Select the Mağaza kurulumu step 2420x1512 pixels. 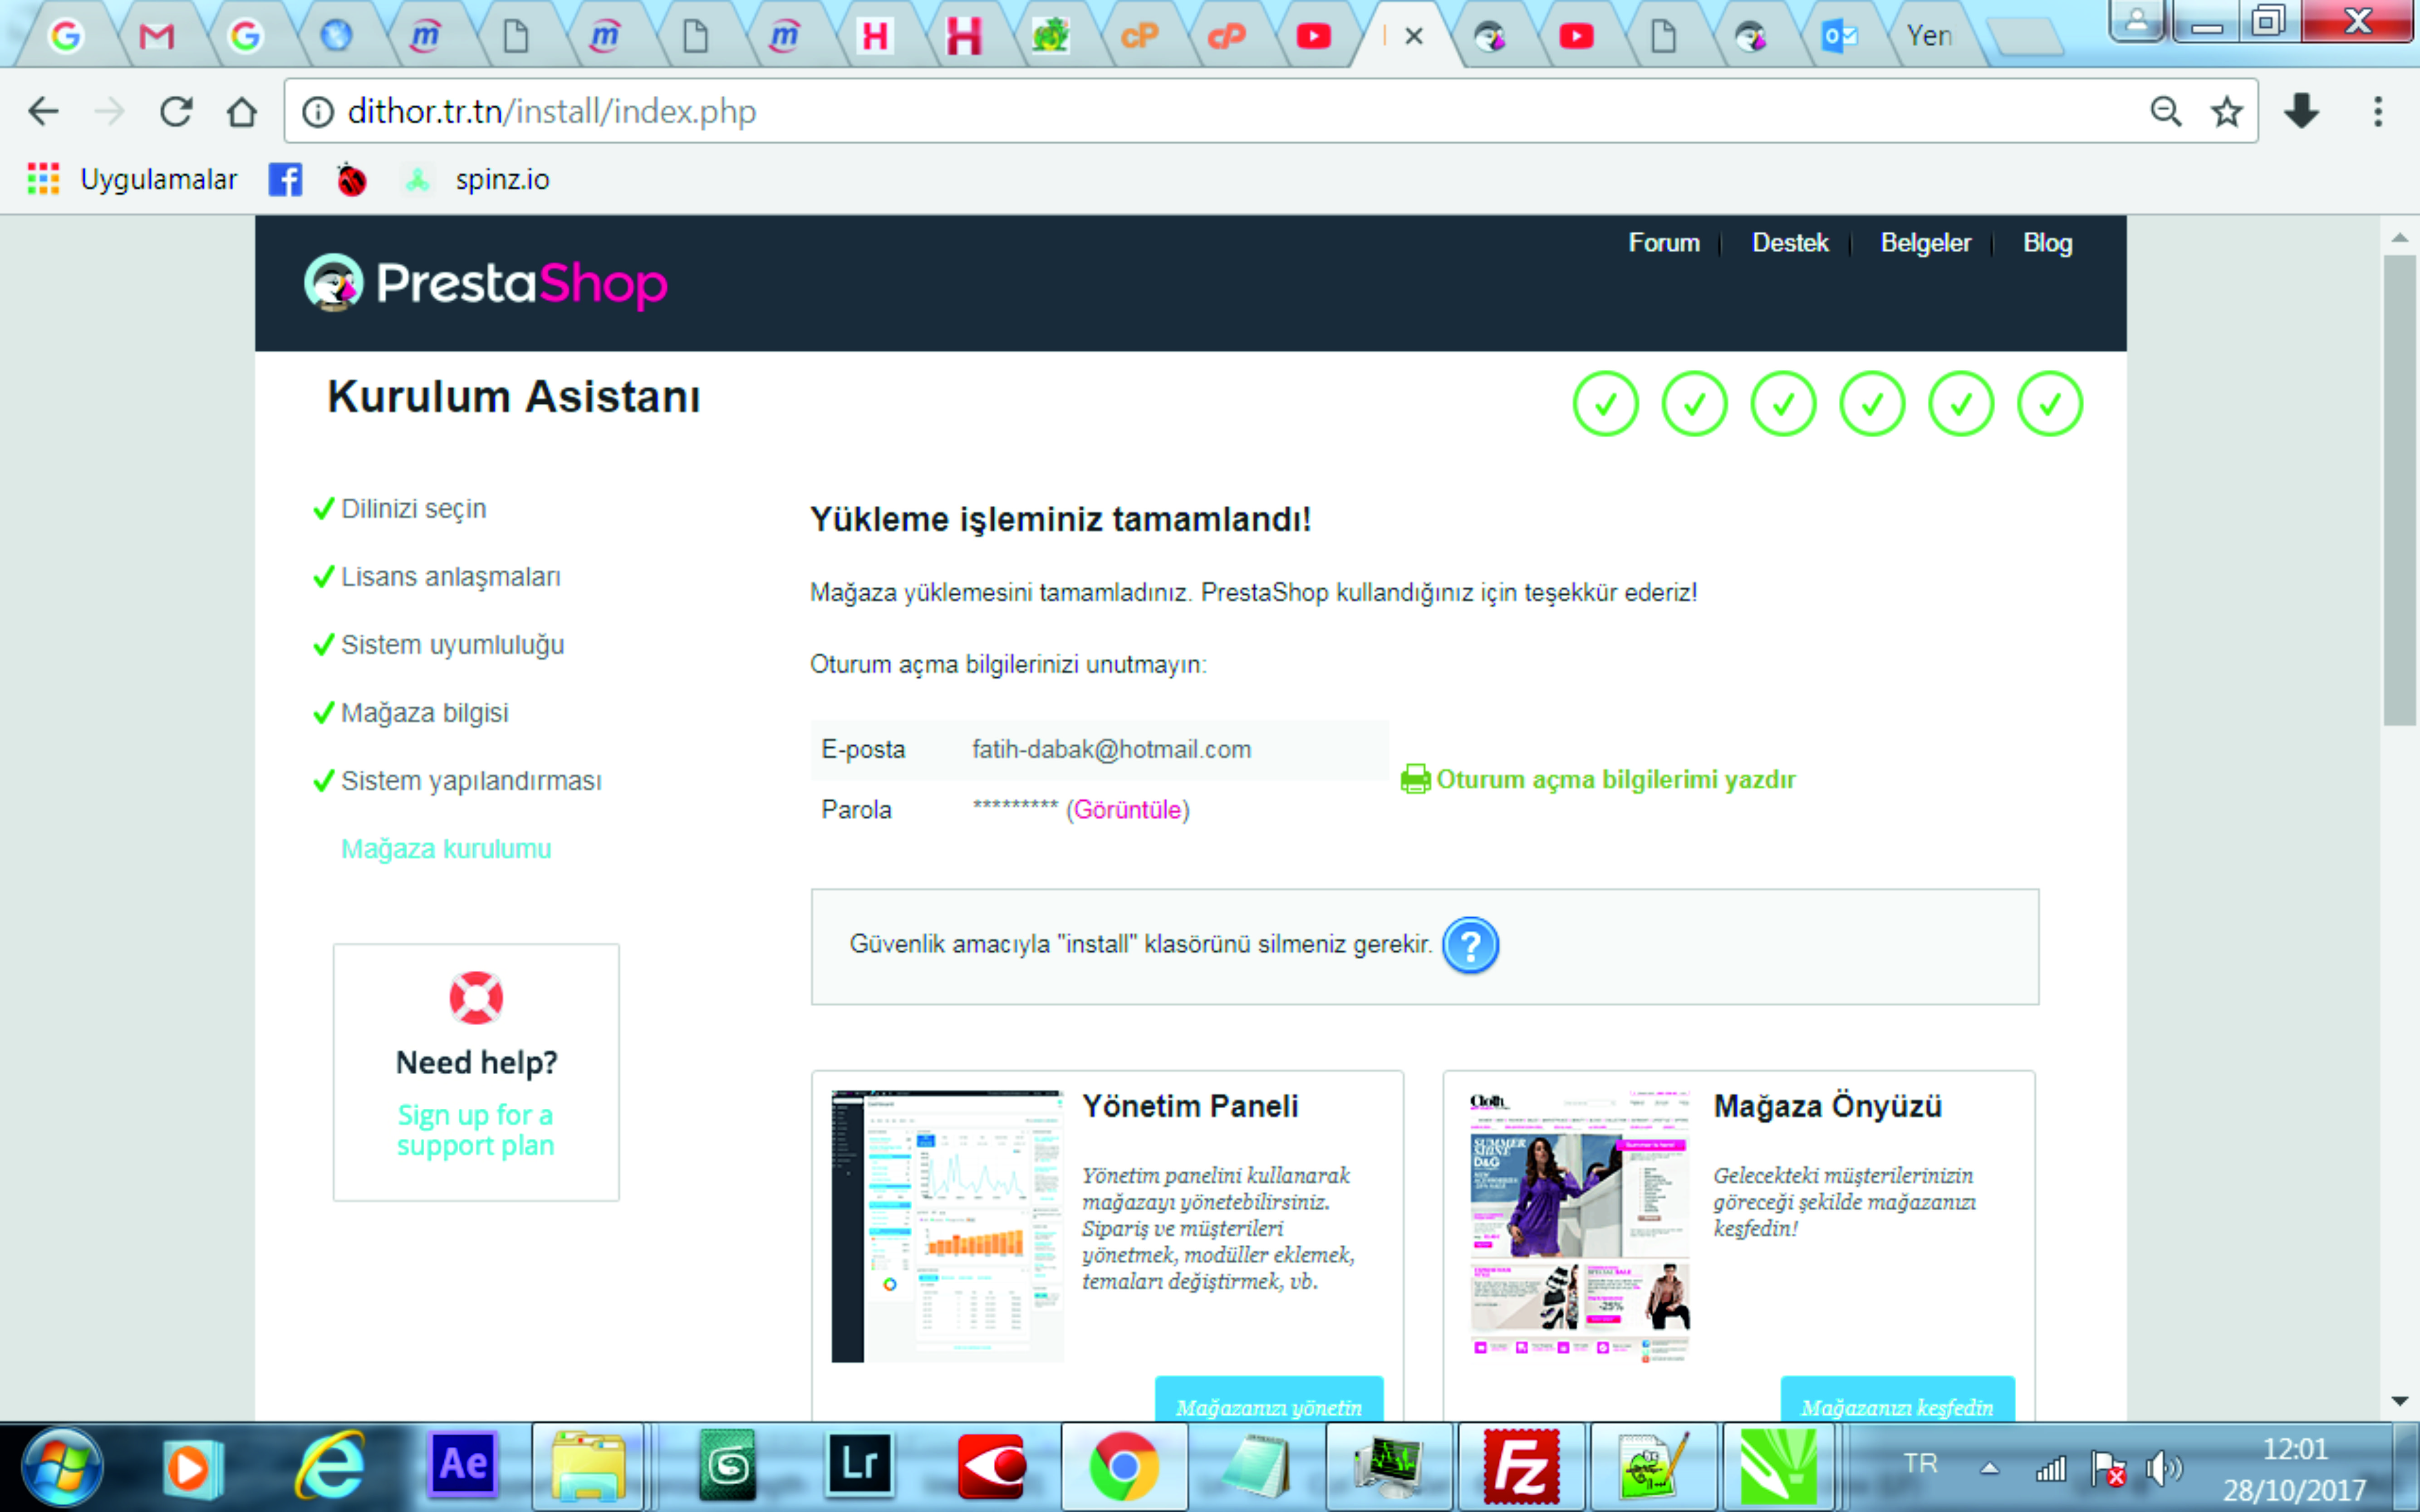click(x=446, y=849)
